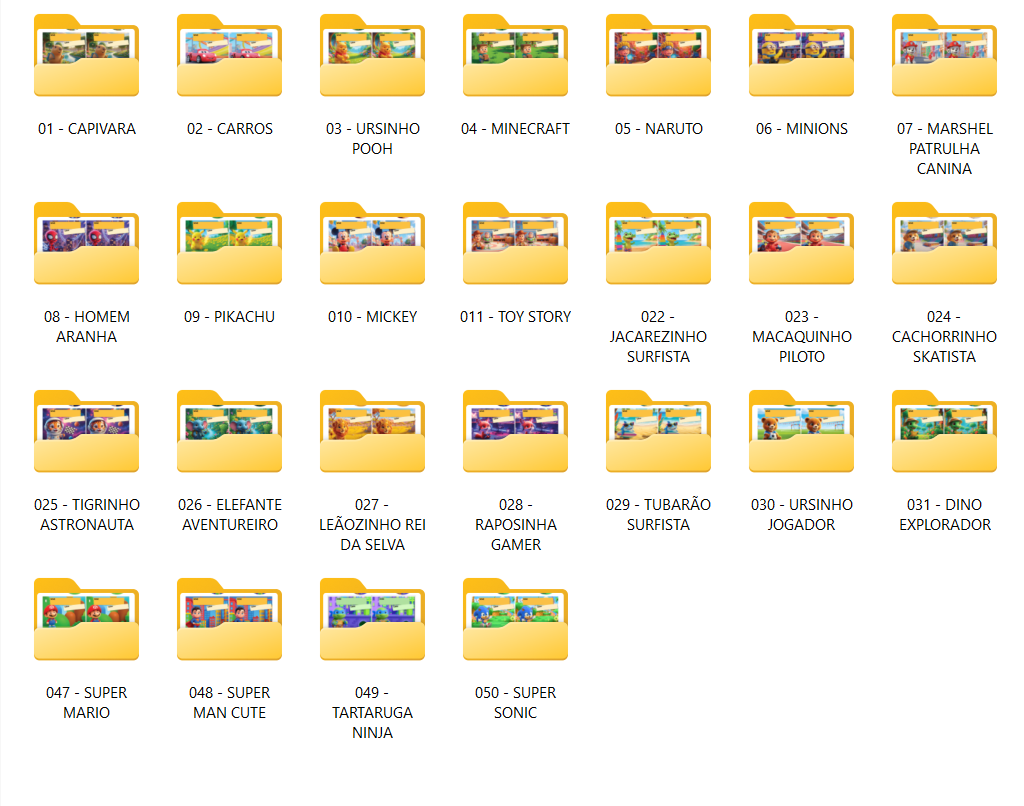This screenshot has width=1024, height=806.
Task: Select the 047 - SUPER MARIO folder icon
Action: click(x=86, y=621)
